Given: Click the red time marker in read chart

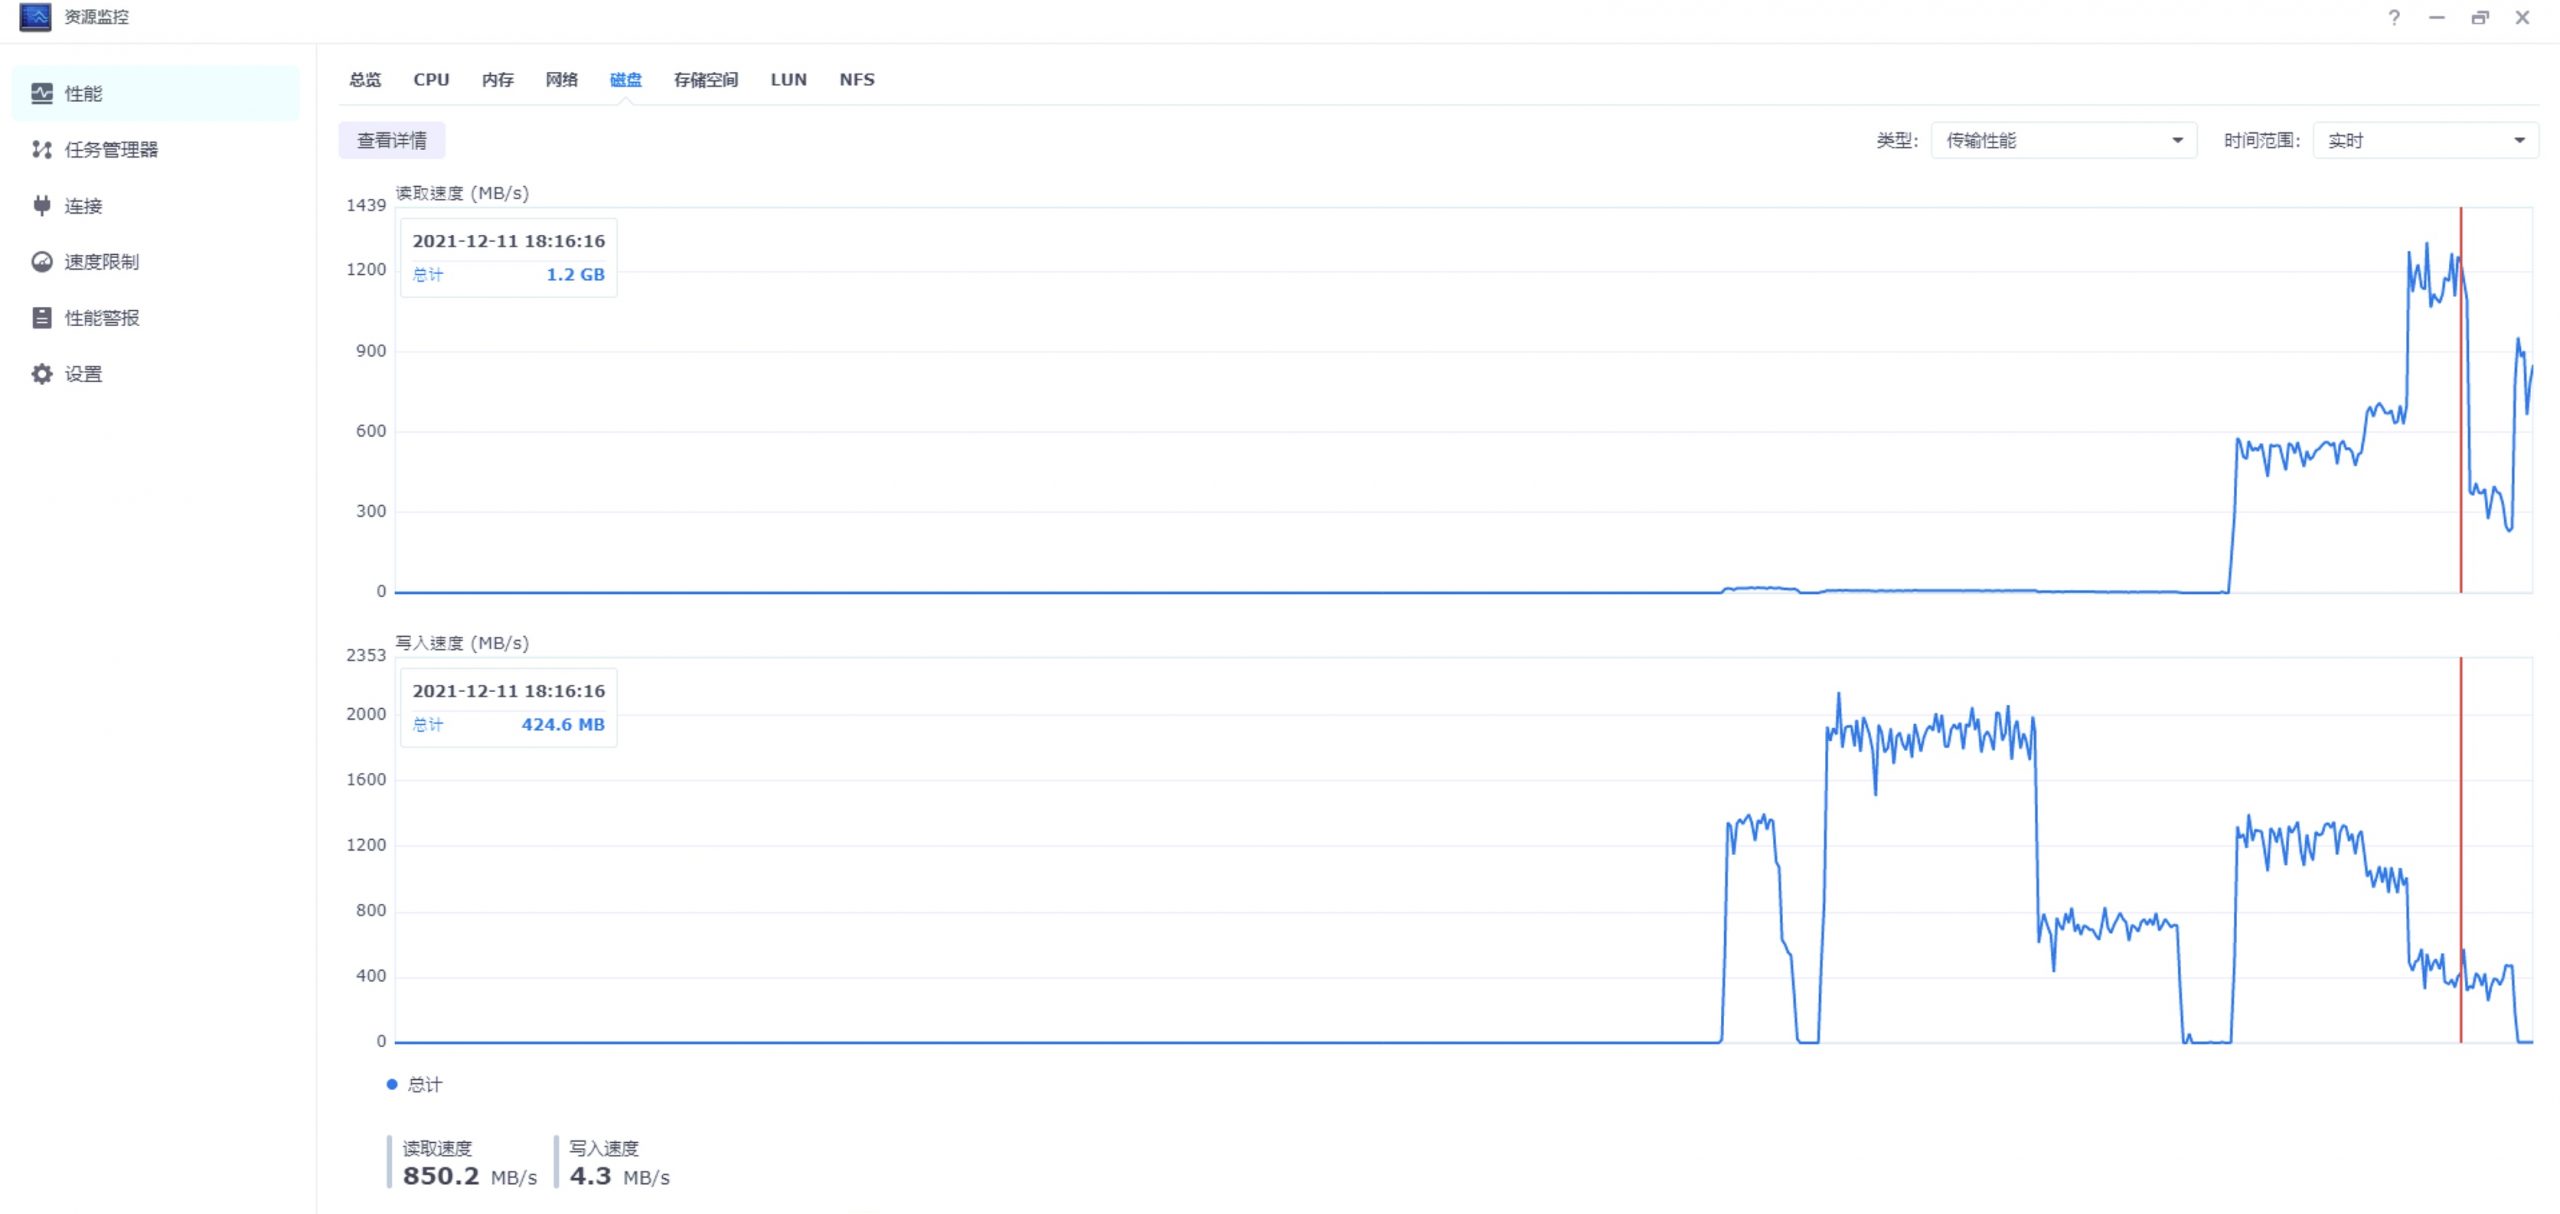Looking at the screenshot, I should 2461,400.
